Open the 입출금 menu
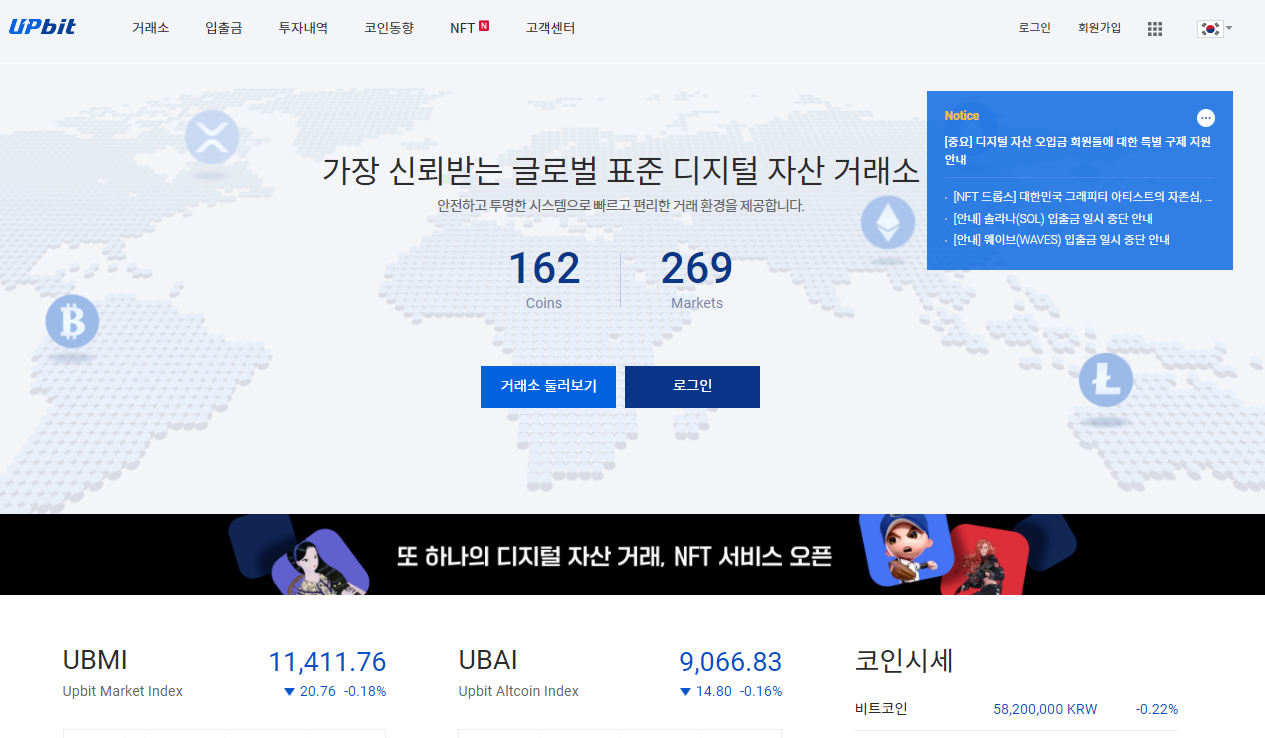1265x738 pixels. [224, 28]
